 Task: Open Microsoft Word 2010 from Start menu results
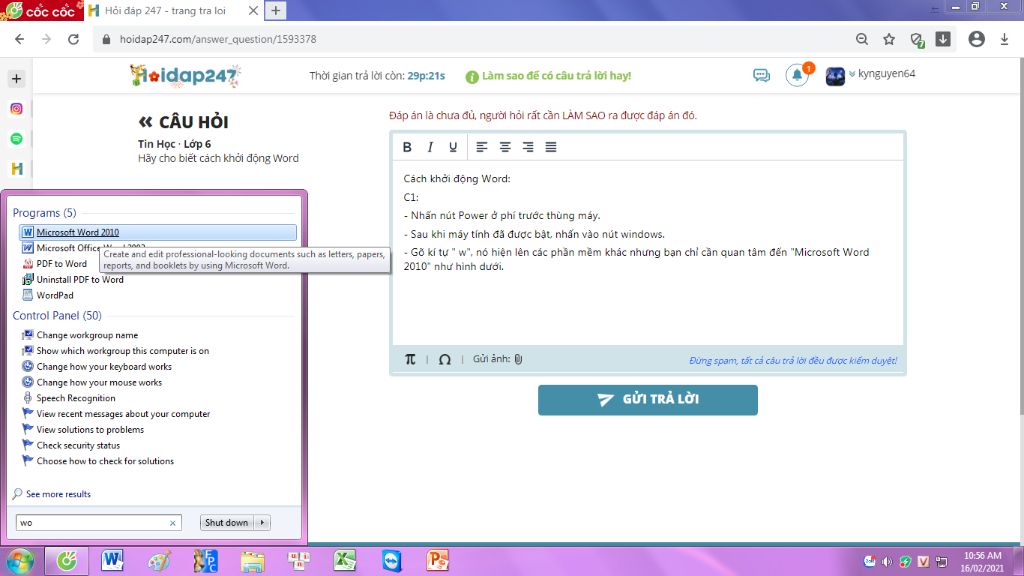157,232
